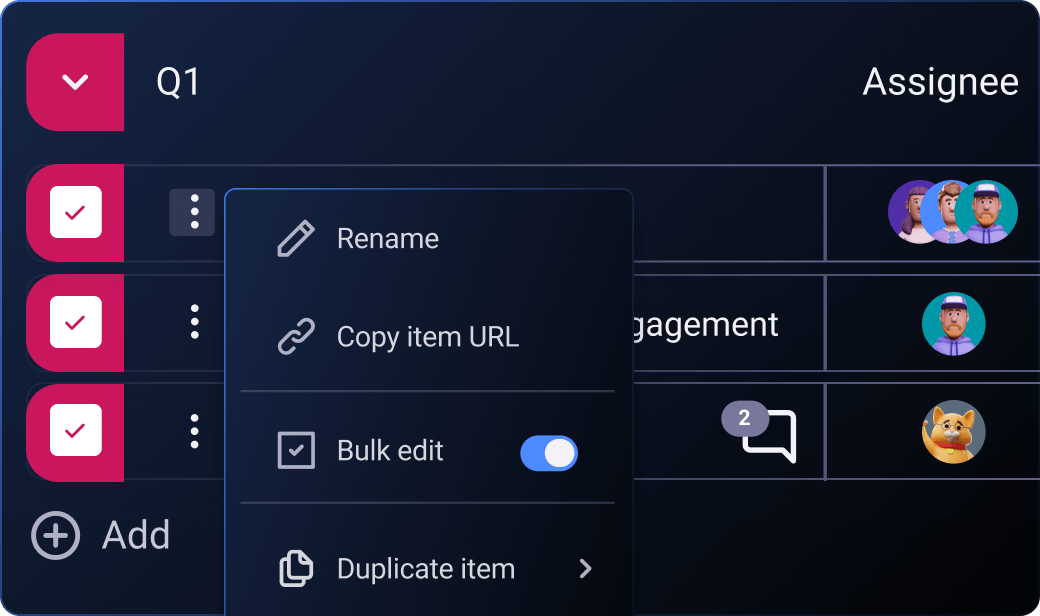Click the checkbox icon left of Bulk edit
The image size is (1040, 616).
(295, 451)
